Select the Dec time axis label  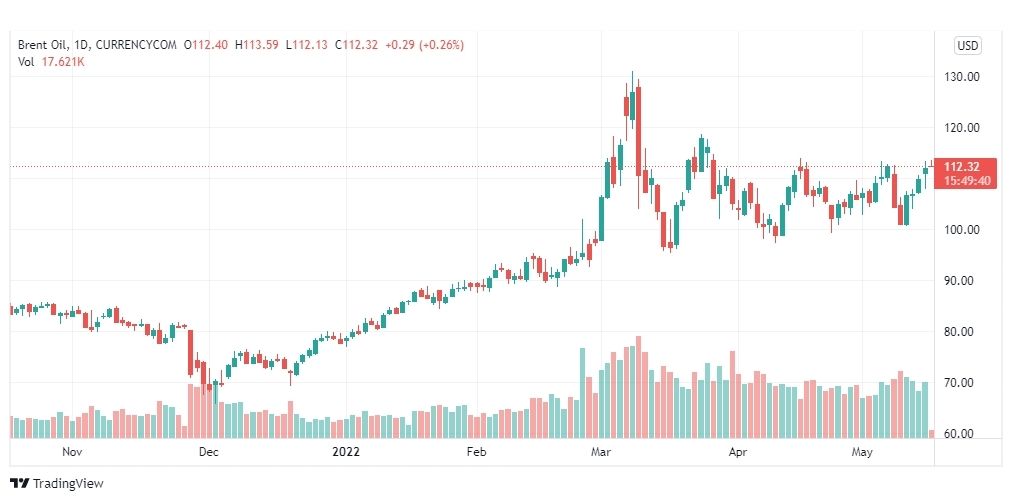coord(209,452)
